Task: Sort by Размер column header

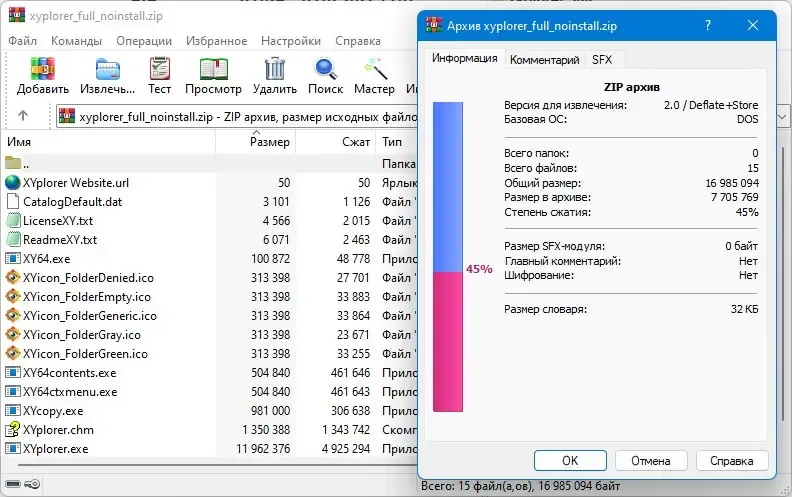Action: click(x=256, y=142)
